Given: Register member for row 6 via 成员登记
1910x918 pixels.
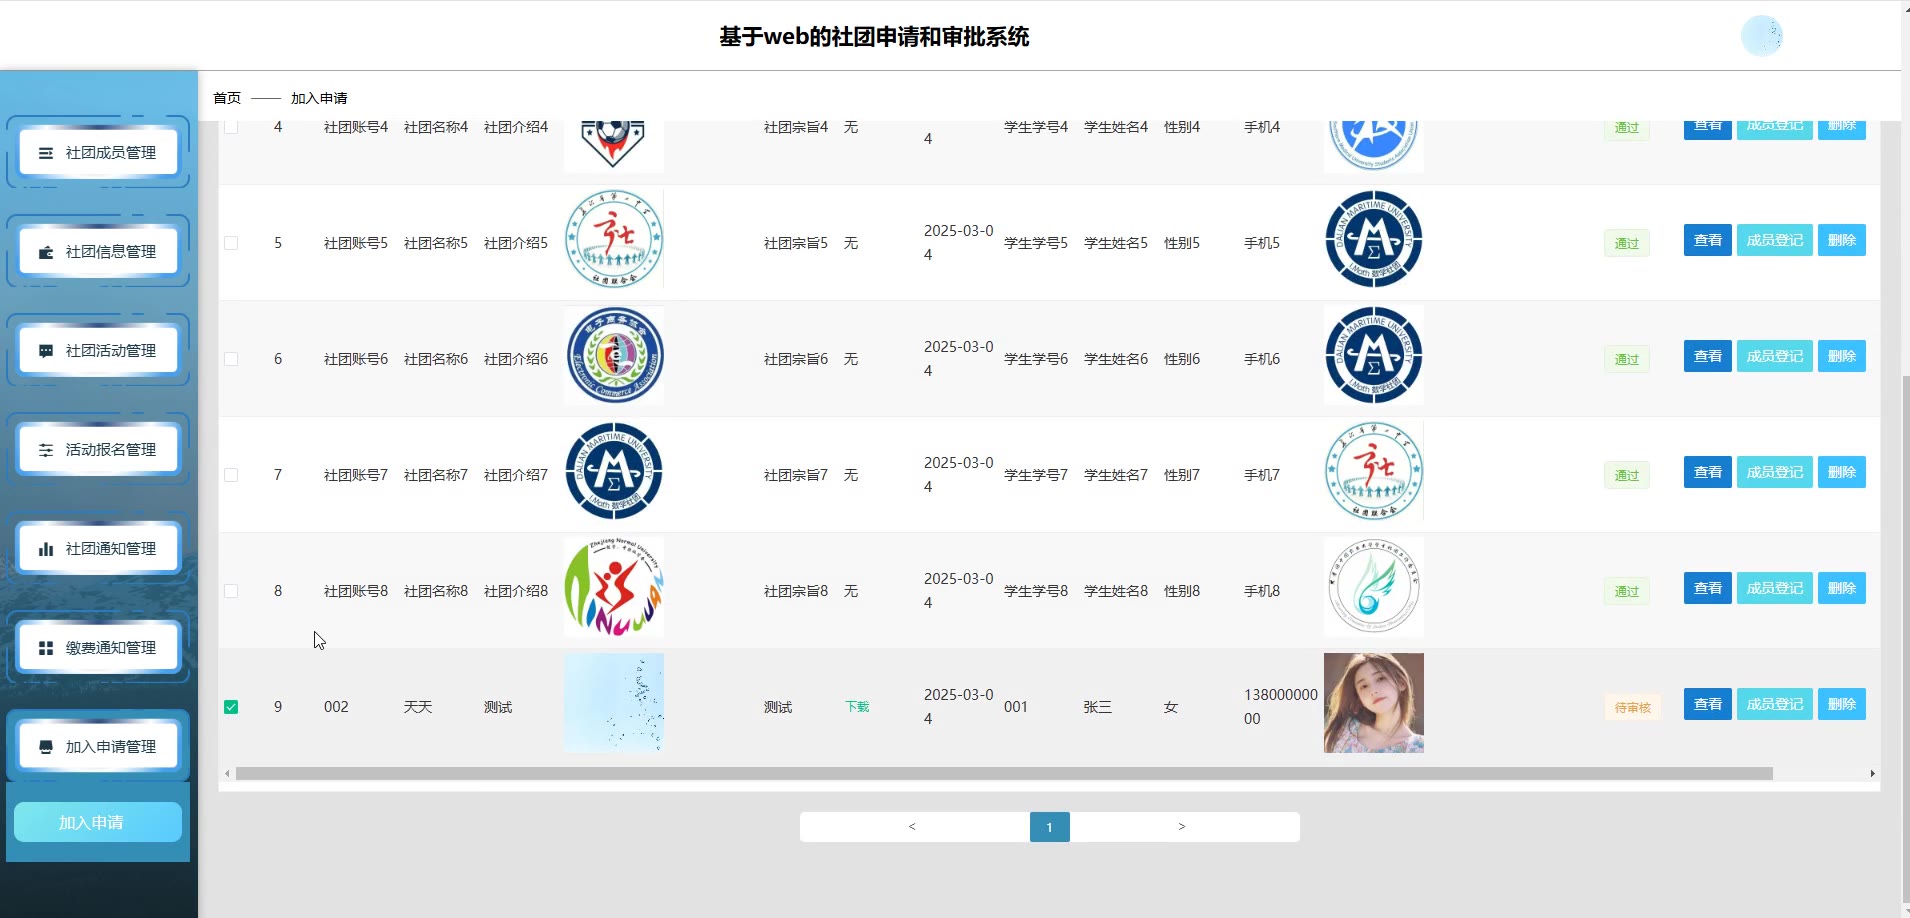Looking at the screenshot, I should click(1775, 356).
